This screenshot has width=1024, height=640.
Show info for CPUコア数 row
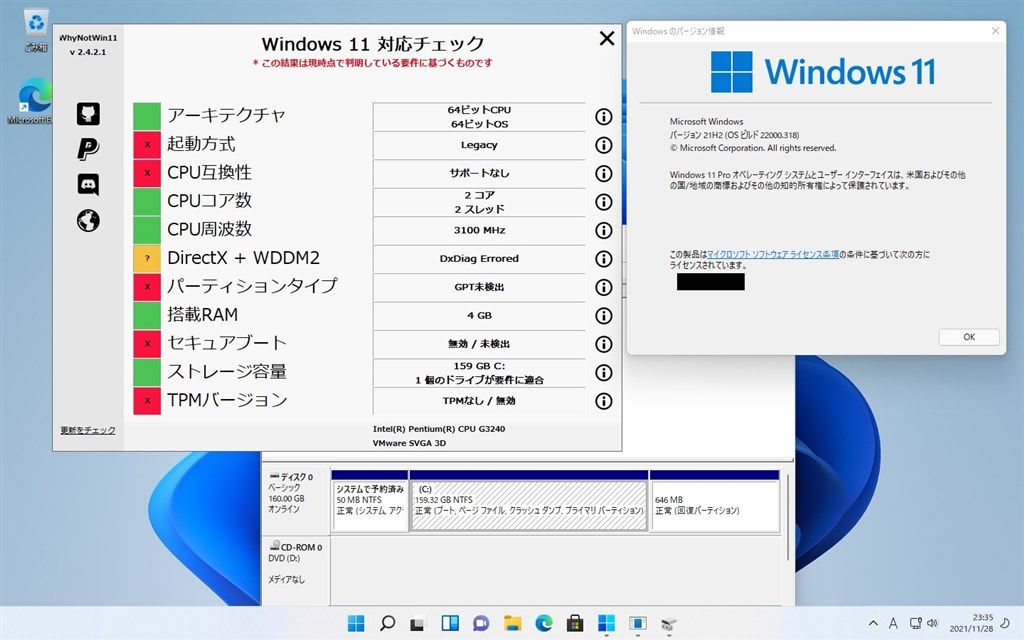coord(603,202)
